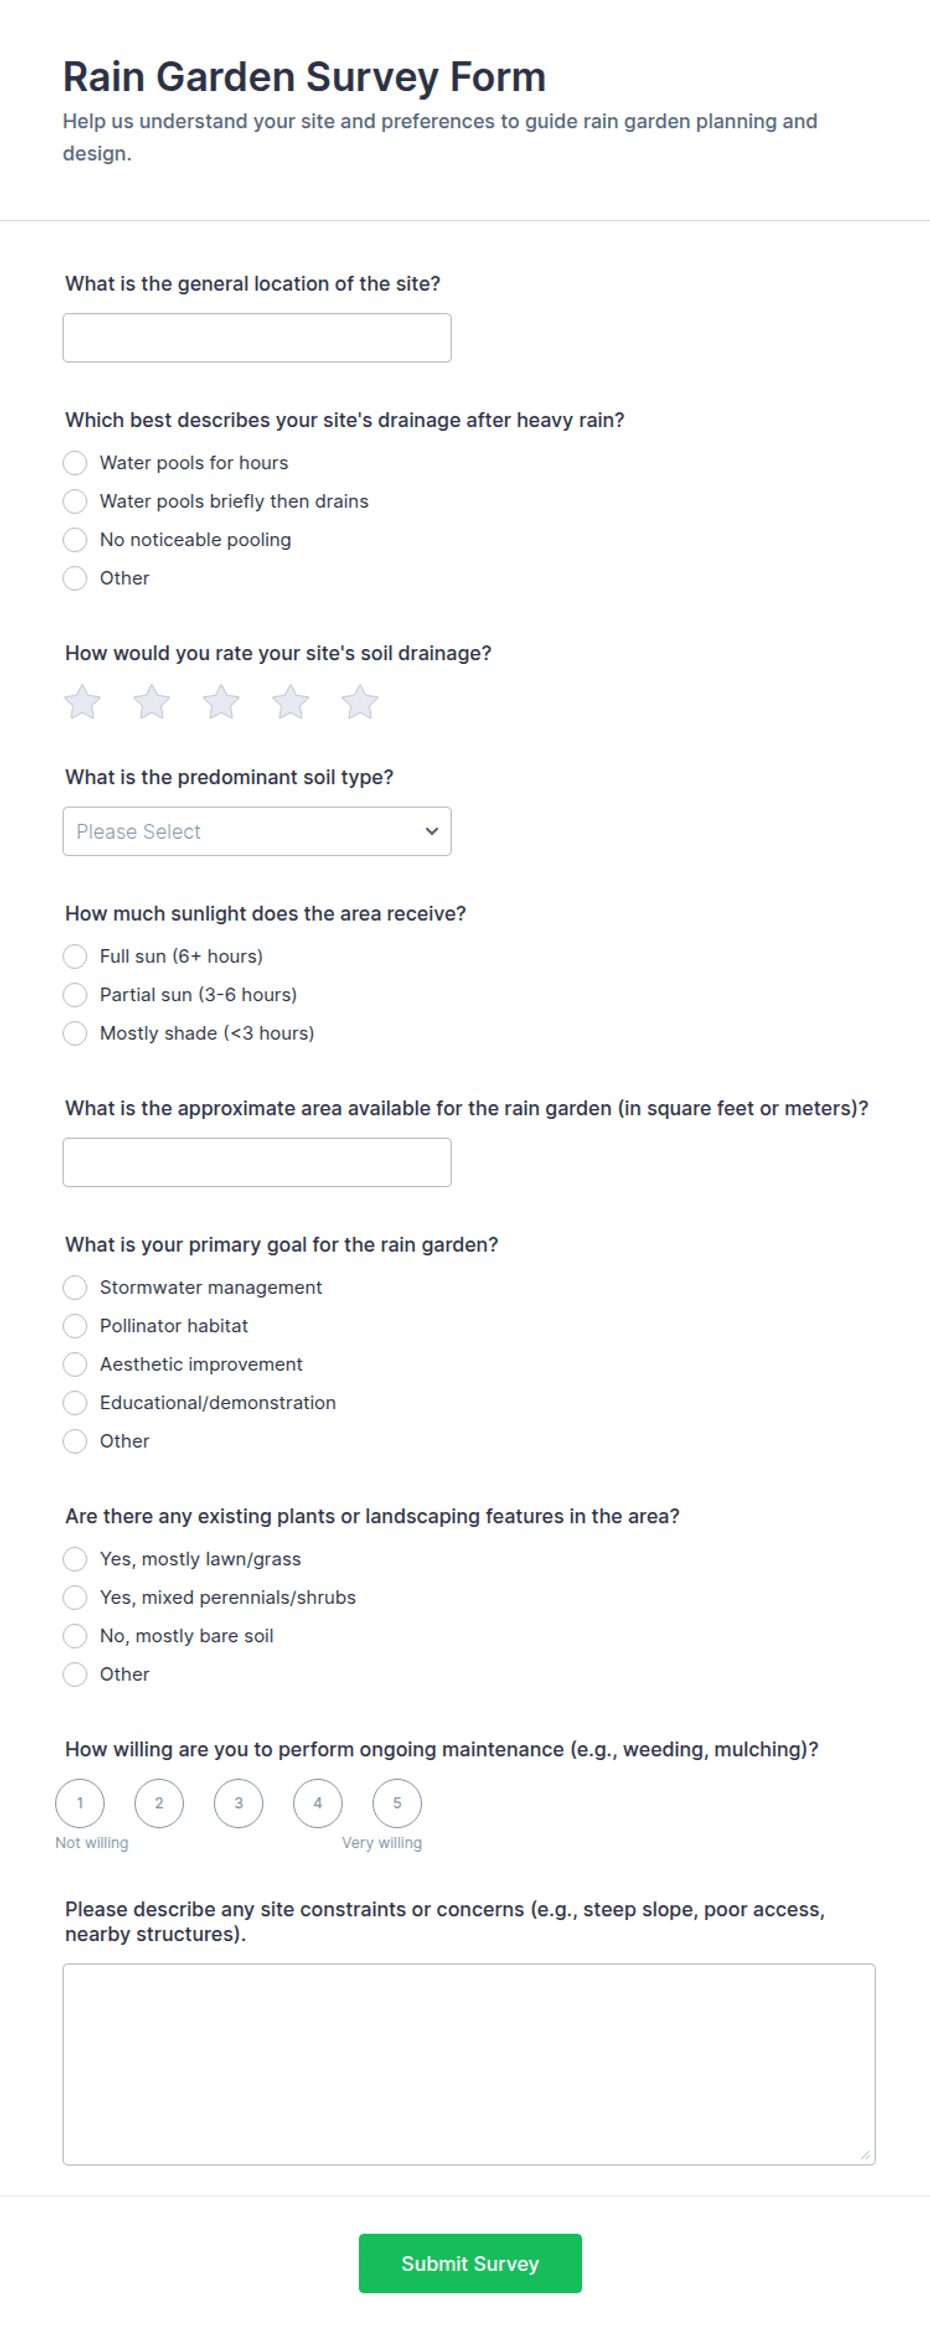Screen dimensions: 930x2342
Task: Choose the third star rating
Action: point(221,702)
